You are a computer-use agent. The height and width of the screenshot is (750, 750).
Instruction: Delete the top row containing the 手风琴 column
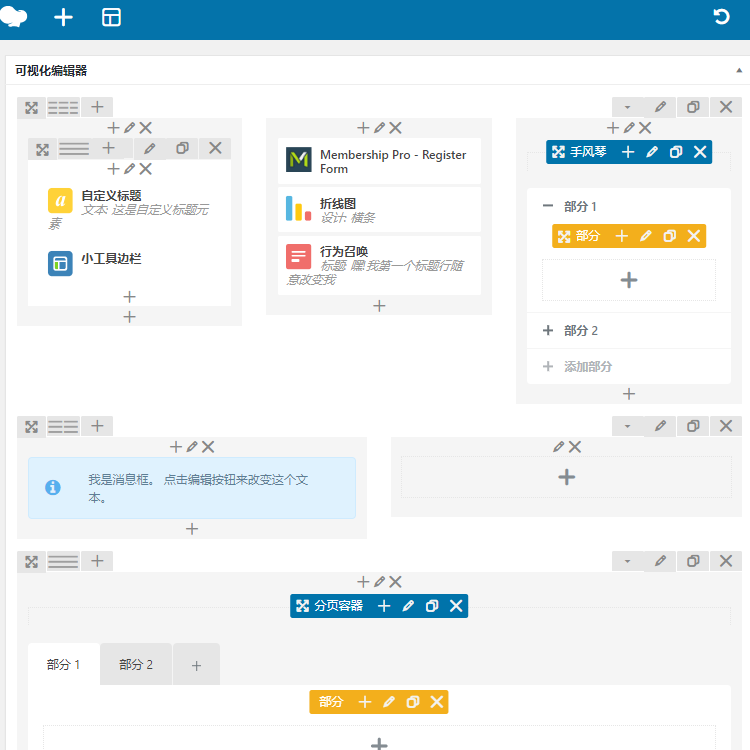click(x=726, y=107)
